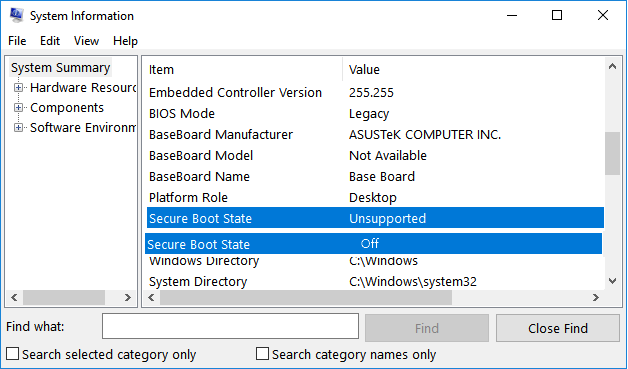Screen dimensions: 628x369
Task: Open the View menu
Action: point(86,41)
